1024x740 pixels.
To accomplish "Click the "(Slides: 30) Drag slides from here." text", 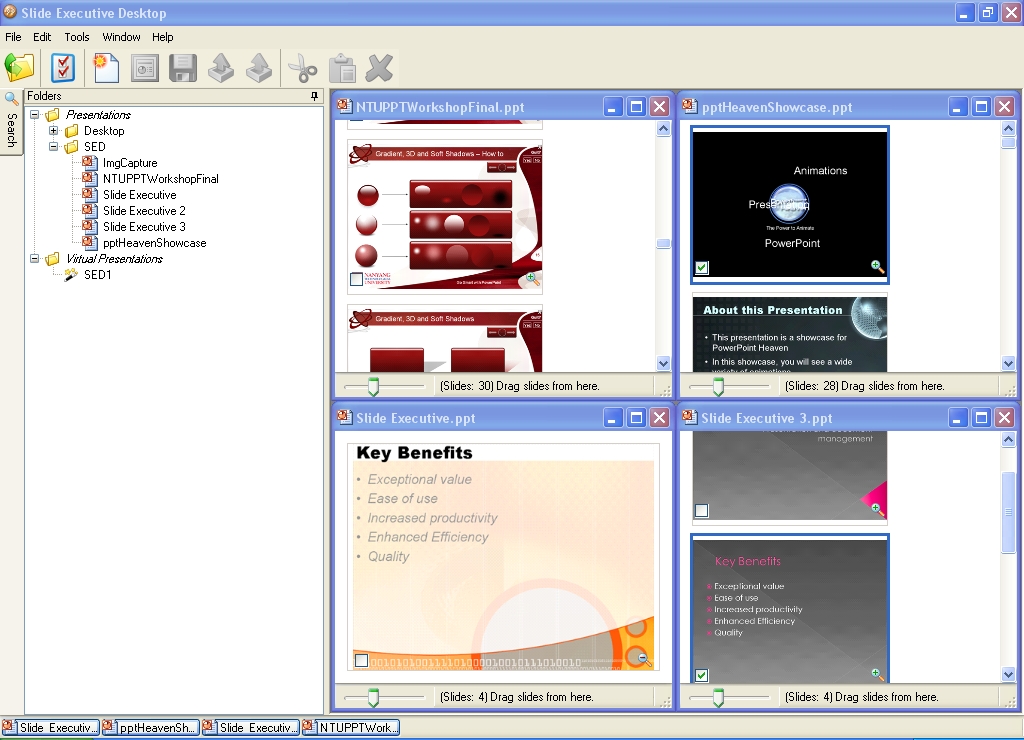I will pyautogui.click(x=519, y=386).
